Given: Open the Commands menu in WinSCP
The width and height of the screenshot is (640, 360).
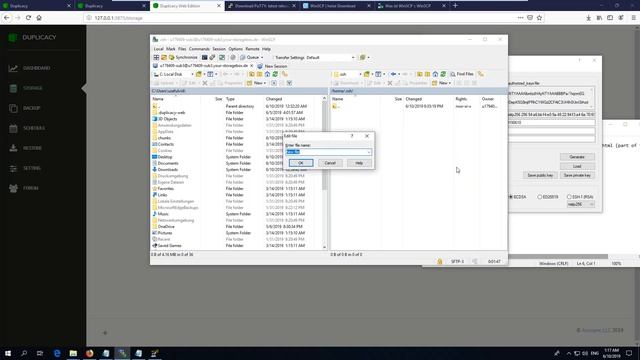Looking at the screenshot, I should click(x=199, y=49).
